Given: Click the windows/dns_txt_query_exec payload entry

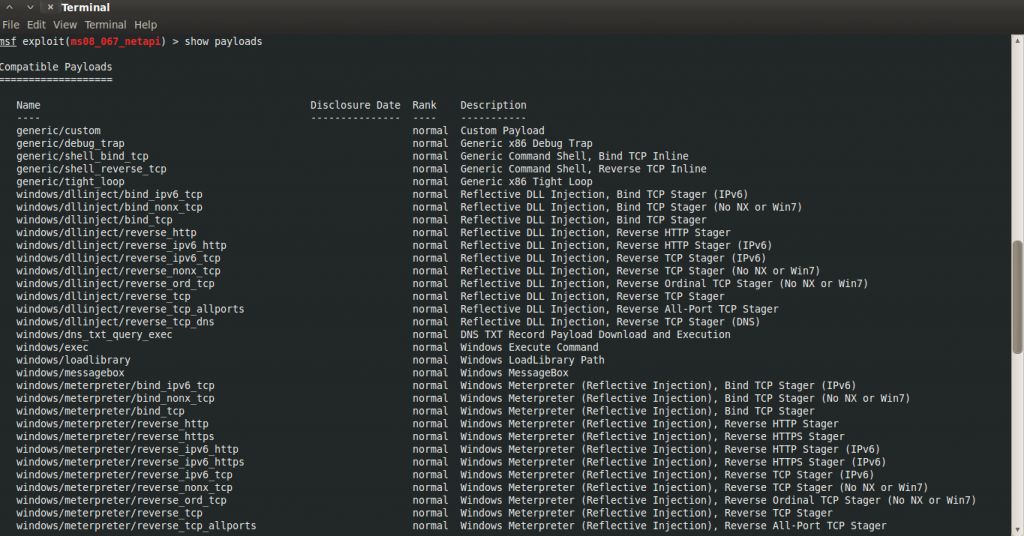Looking at the screenshot, I should (94, 334).
